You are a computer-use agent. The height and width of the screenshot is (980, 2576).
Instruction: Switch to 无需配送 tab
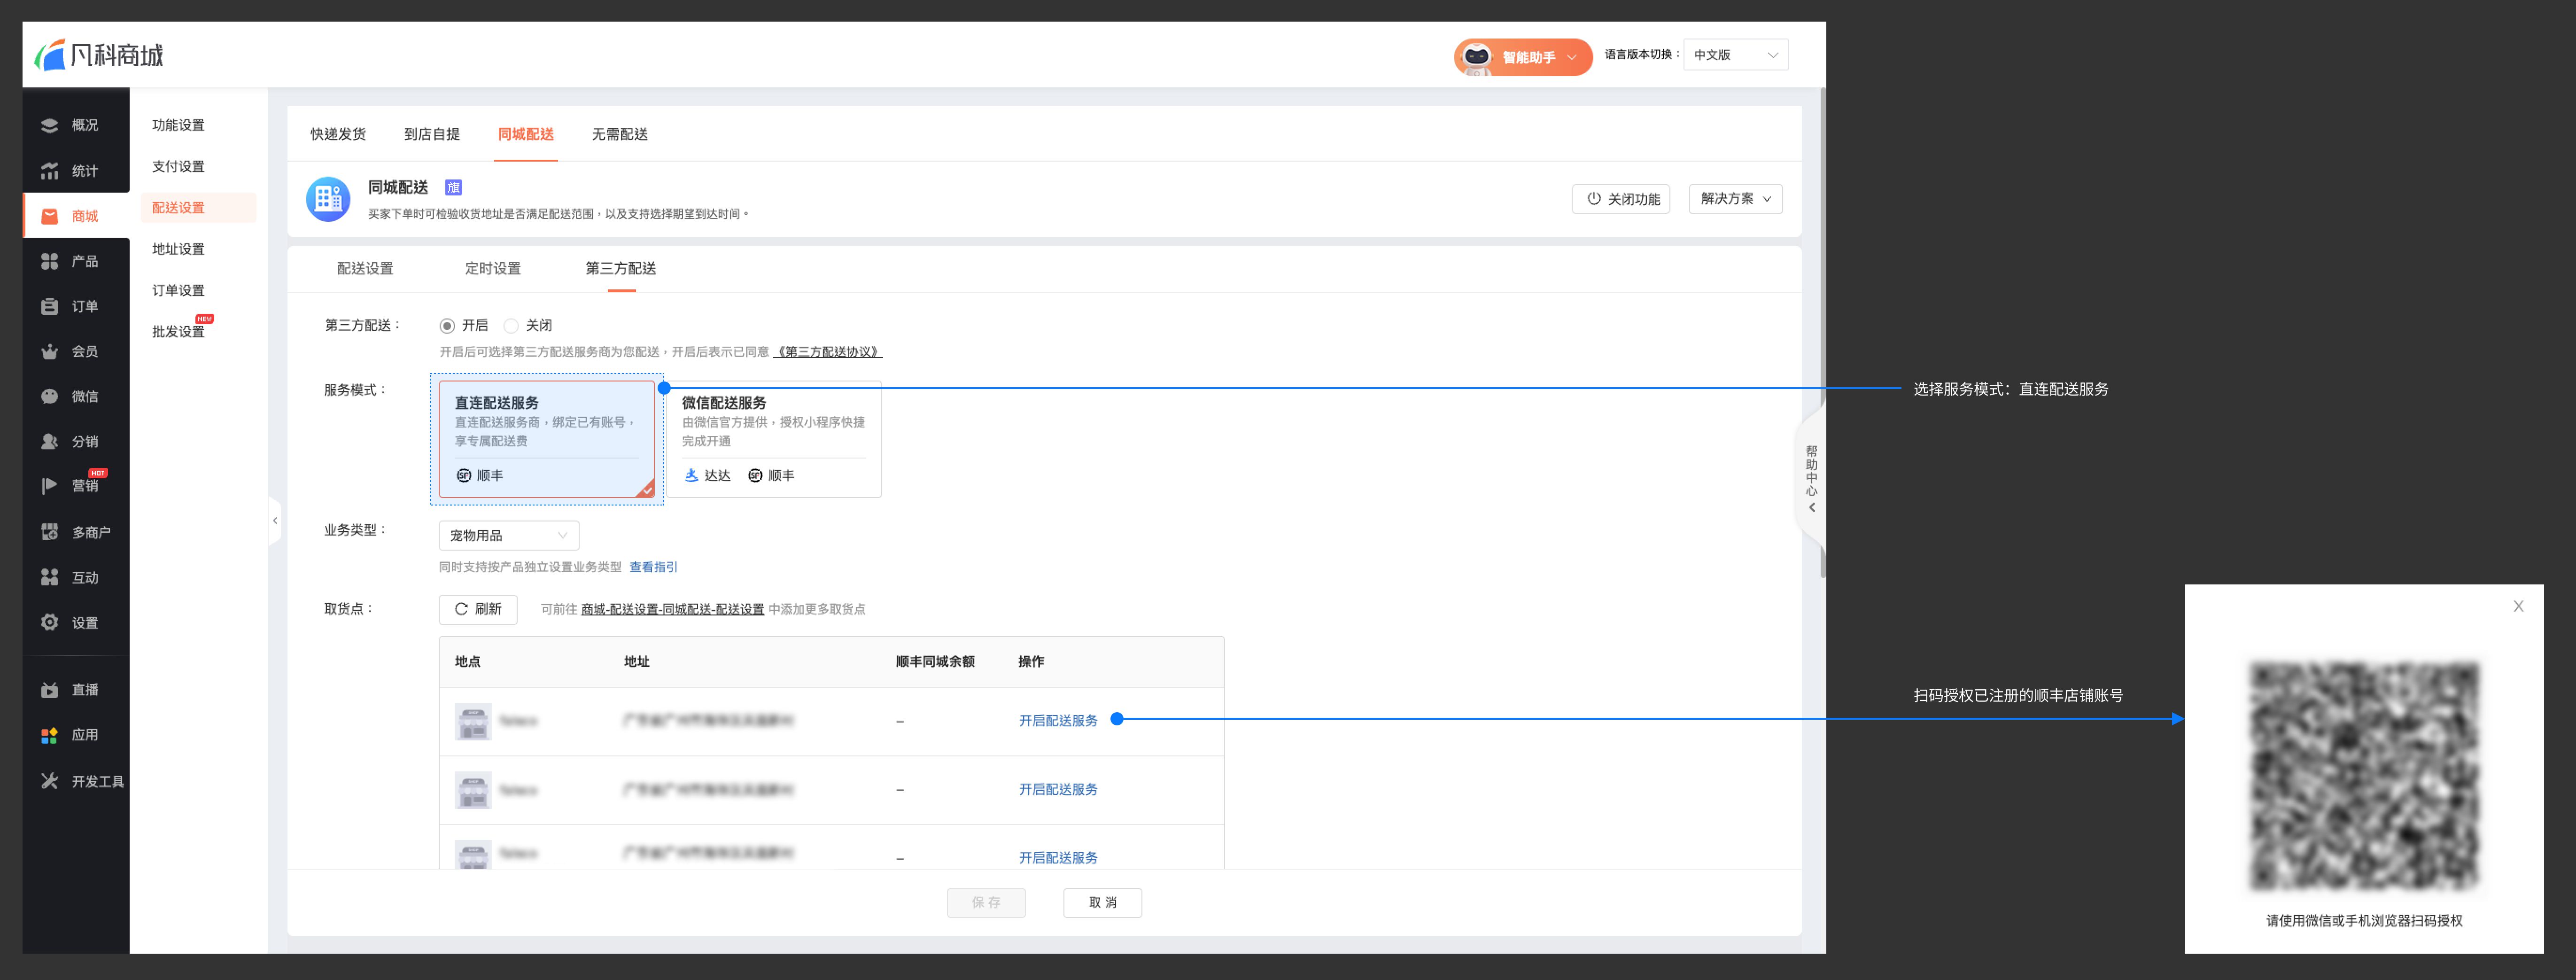click(620, 134)
